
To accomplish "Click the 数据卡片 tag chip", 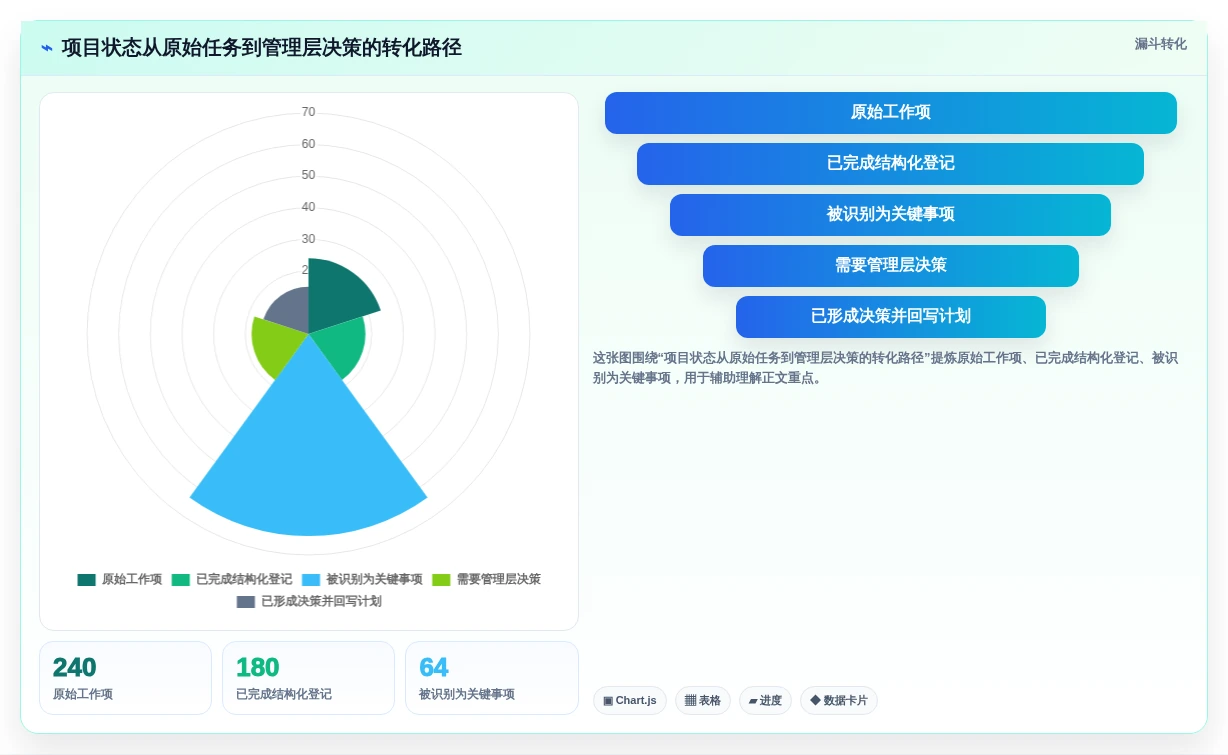I will point(839,701).
